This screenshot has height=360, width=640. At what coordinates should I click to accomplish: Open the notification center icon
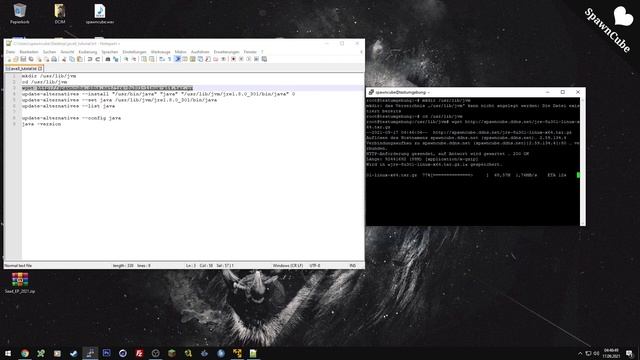629,353
